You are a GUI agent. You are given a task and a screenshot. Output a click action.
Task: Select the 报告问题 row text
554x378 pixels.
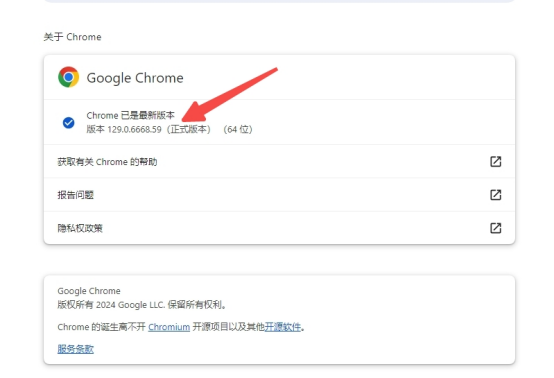[x=76, y=195]
